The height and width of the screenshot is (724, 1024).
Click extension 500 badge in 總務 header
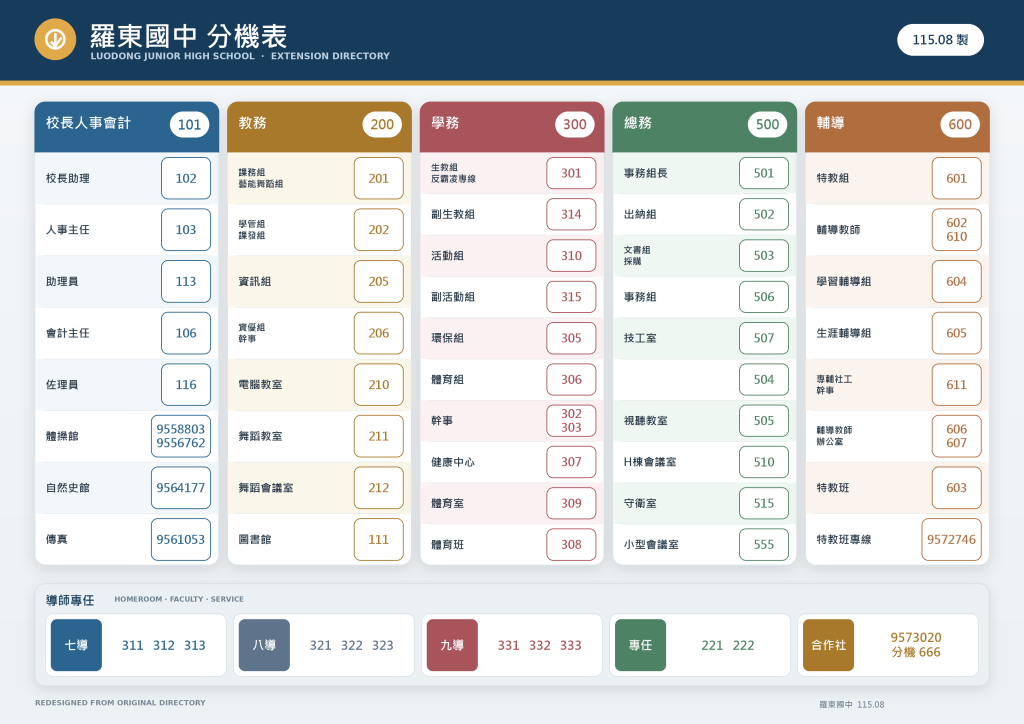(x=767, y=125)
